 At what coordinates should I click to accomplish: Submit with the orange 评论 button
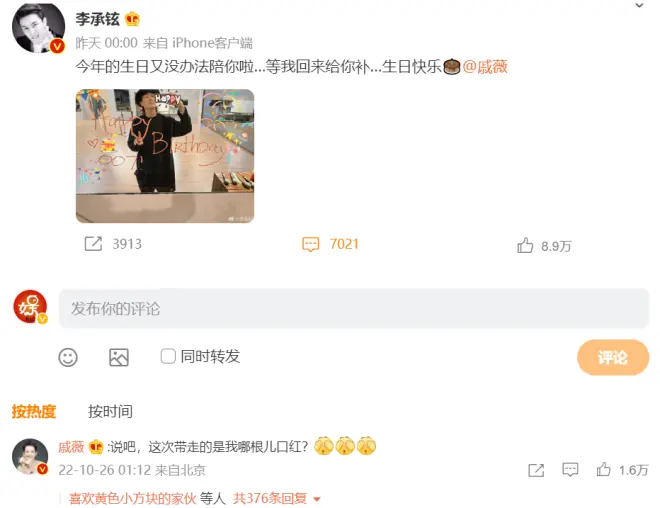pos(613,357)
